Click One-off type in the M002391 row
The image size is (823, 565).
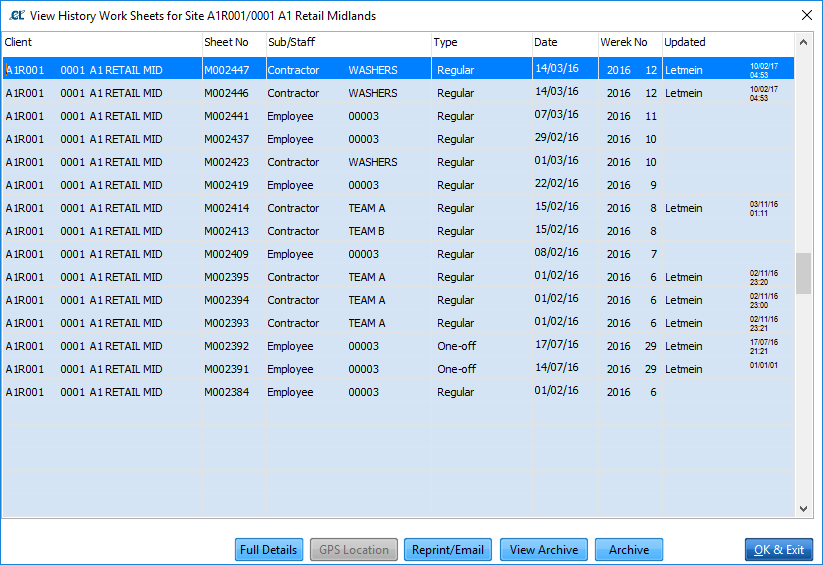tap(457, 369)
